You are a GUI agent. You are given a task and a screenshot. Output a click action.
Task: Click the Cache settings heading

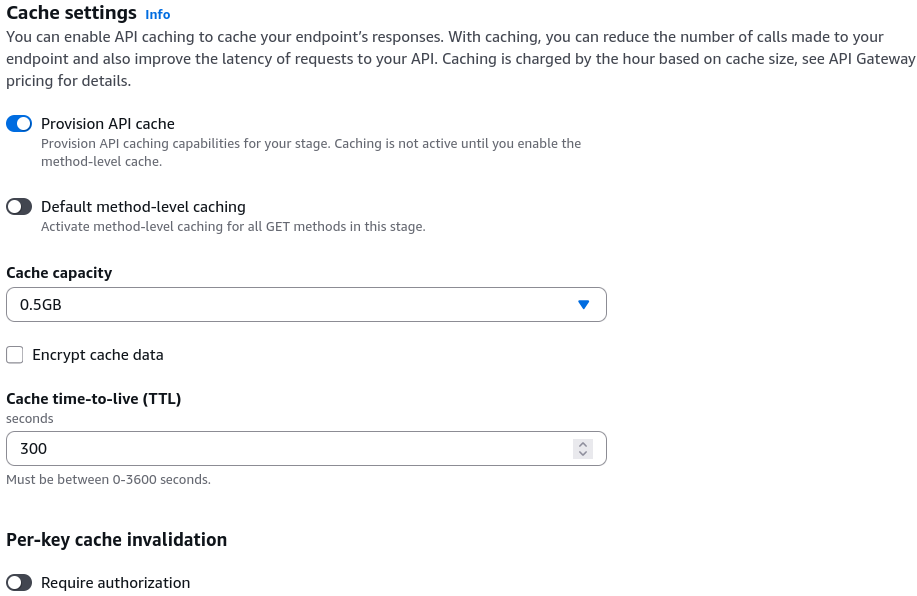[x=71, y=12]
